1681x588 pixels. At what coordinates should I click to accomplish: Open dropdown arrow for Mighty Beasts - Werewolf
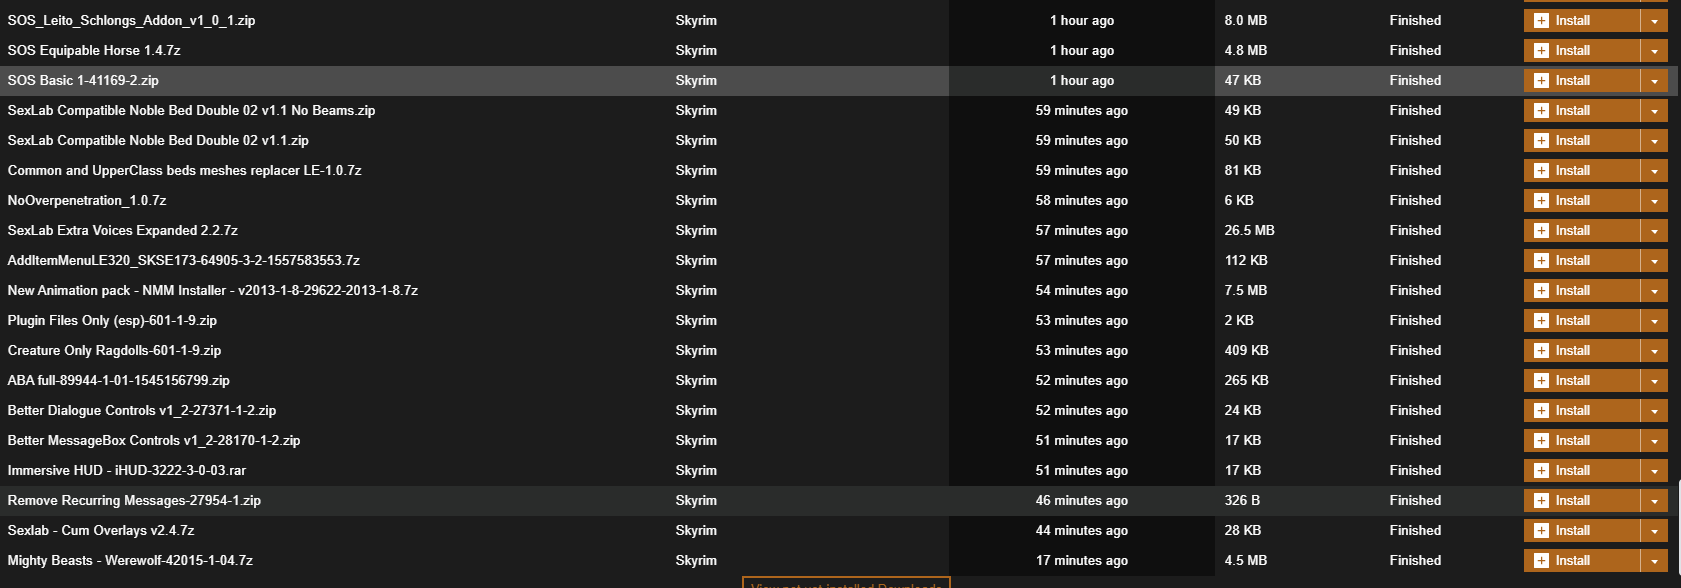[x=1654, y=560]
